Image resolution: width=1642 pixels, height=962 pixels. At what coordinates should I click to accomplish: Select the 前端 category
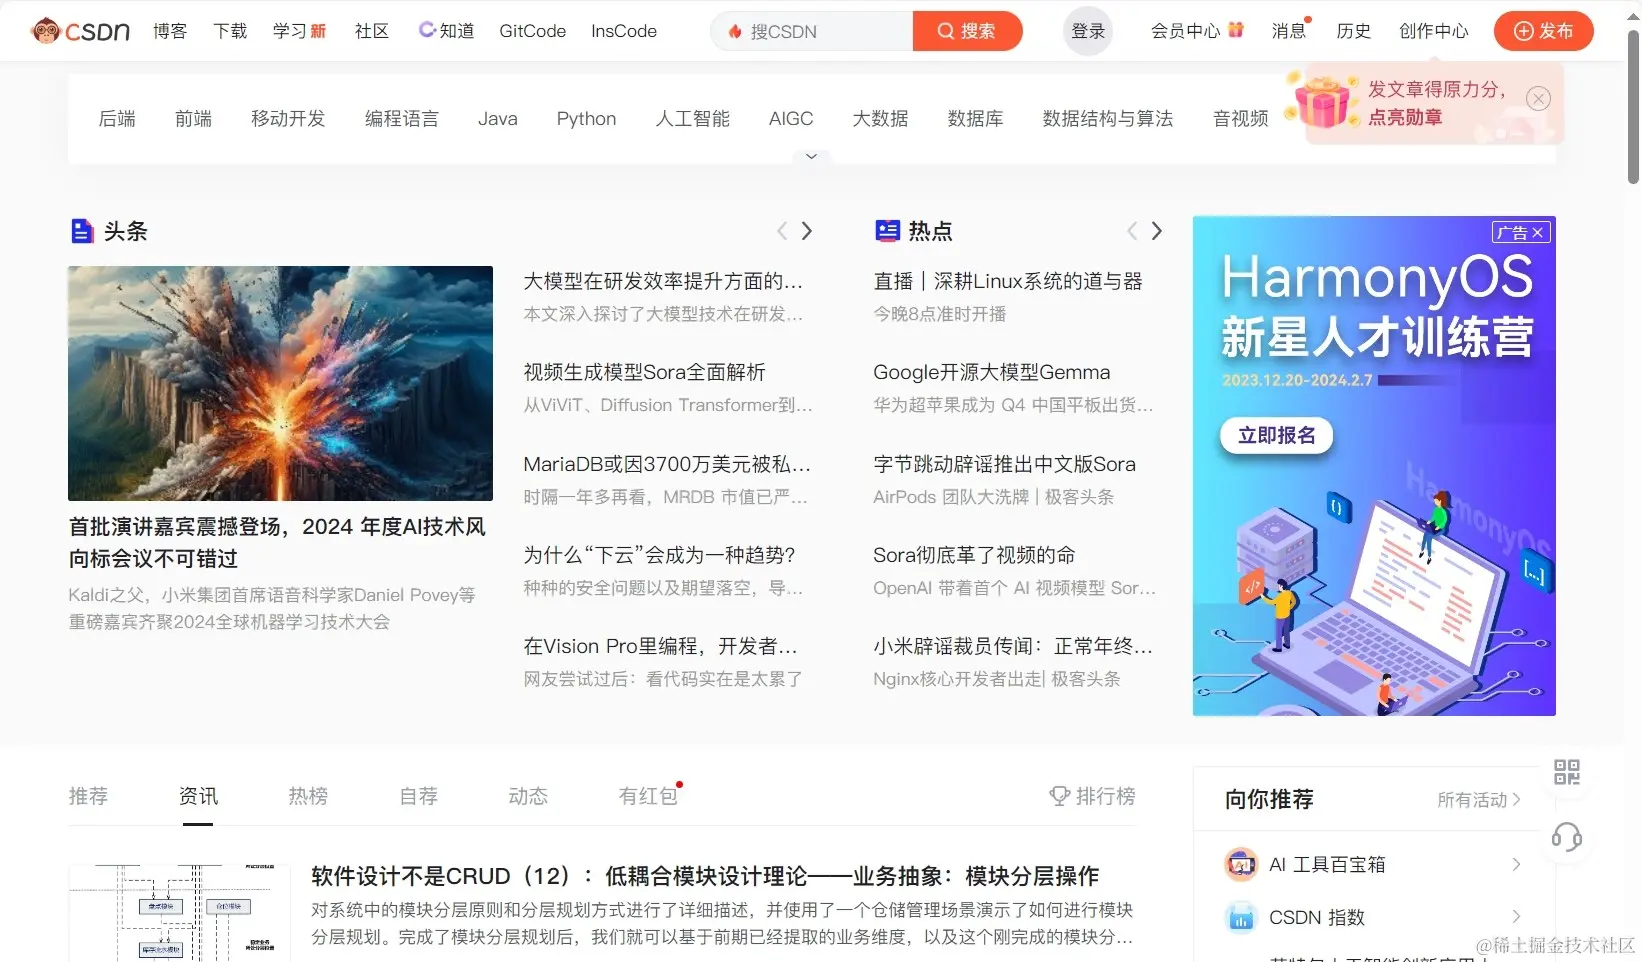tap(193, 119)
